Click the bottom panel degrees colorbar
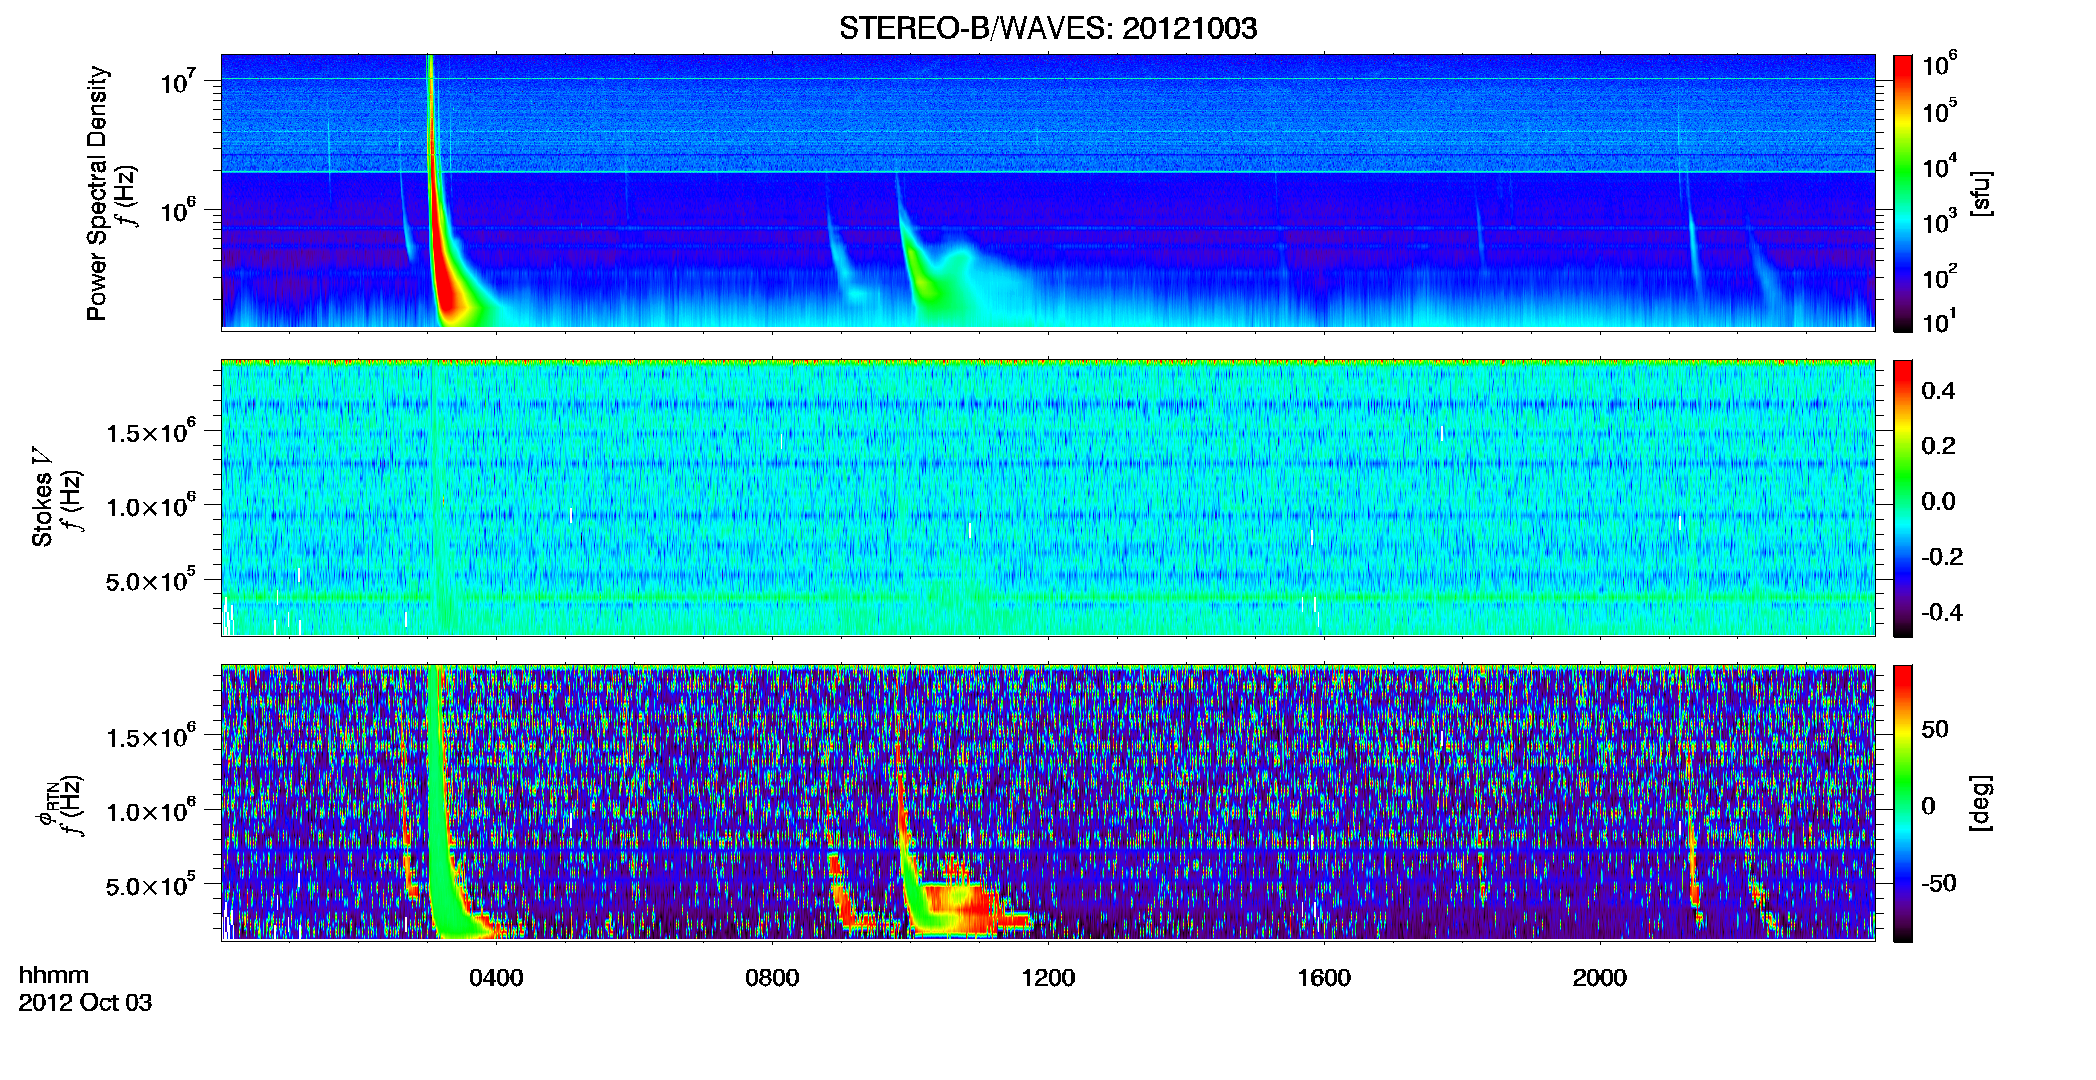 (1903, 803)
